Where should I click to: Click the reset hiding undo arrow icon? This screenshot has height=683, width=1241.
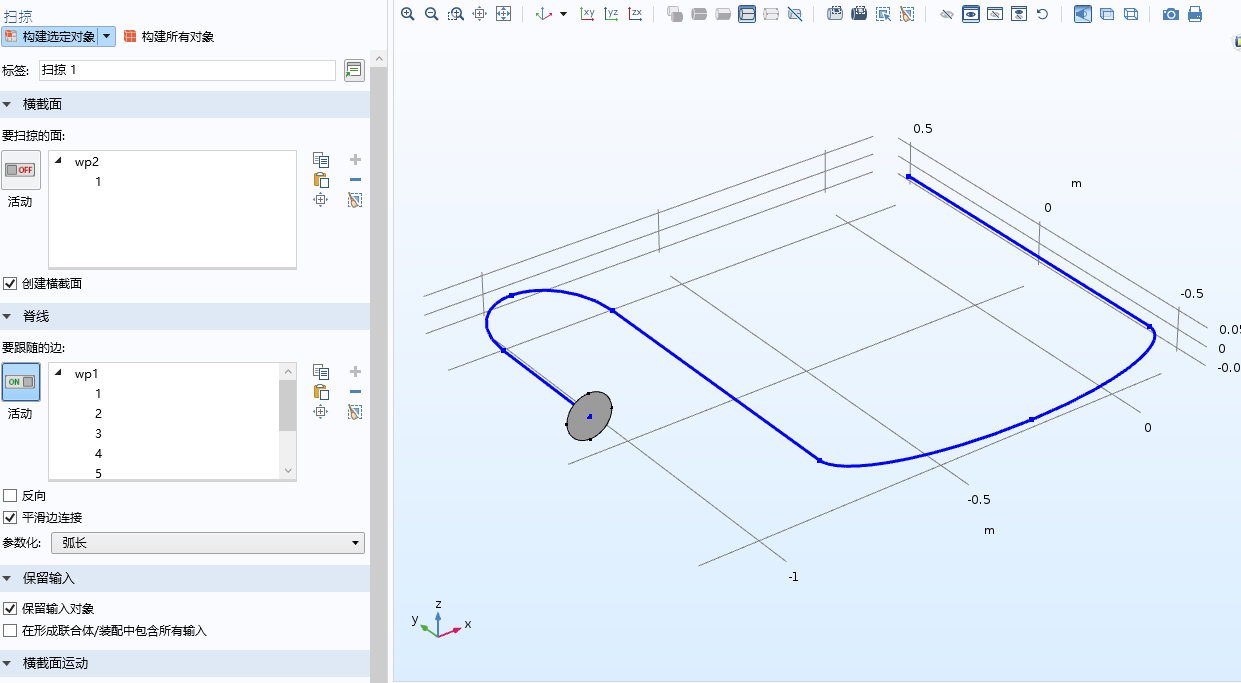(x=1042, y=14)
